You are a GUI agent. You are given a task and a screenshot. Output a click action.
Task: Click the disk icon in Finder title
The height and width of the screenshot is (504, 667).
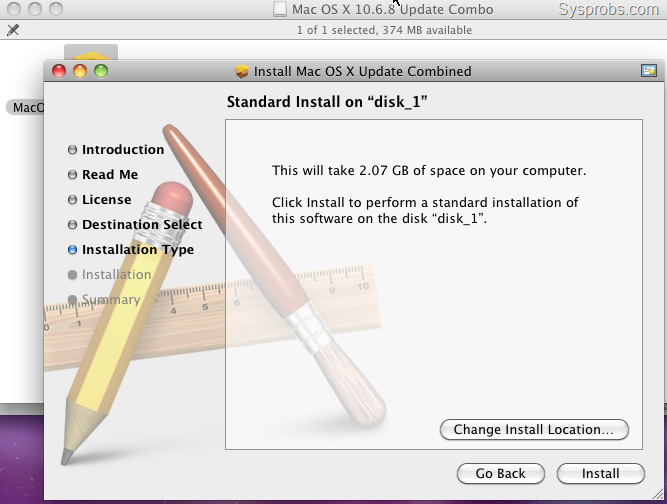[x=279, y=9]
